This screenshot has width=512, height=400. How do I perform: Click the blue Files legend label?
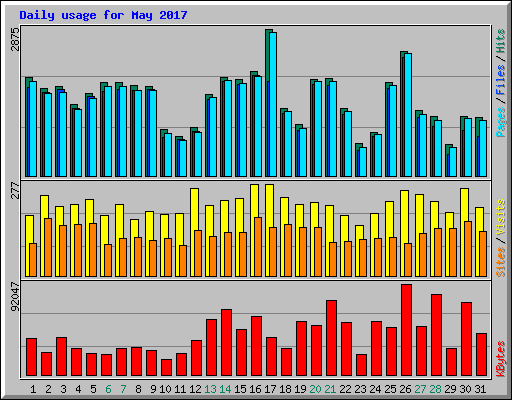[x=501, y=80]
